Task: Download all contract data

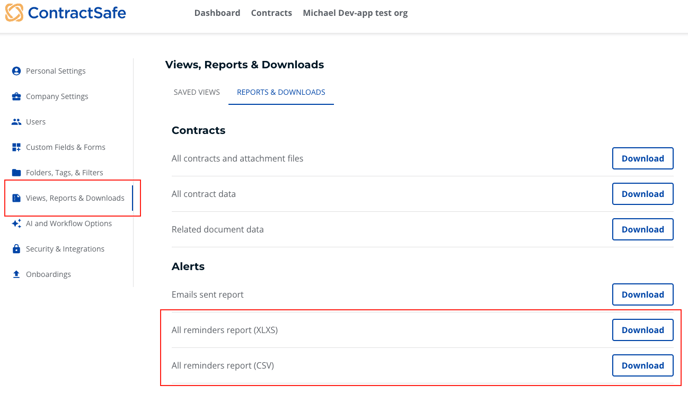Action: coord(643,194)
